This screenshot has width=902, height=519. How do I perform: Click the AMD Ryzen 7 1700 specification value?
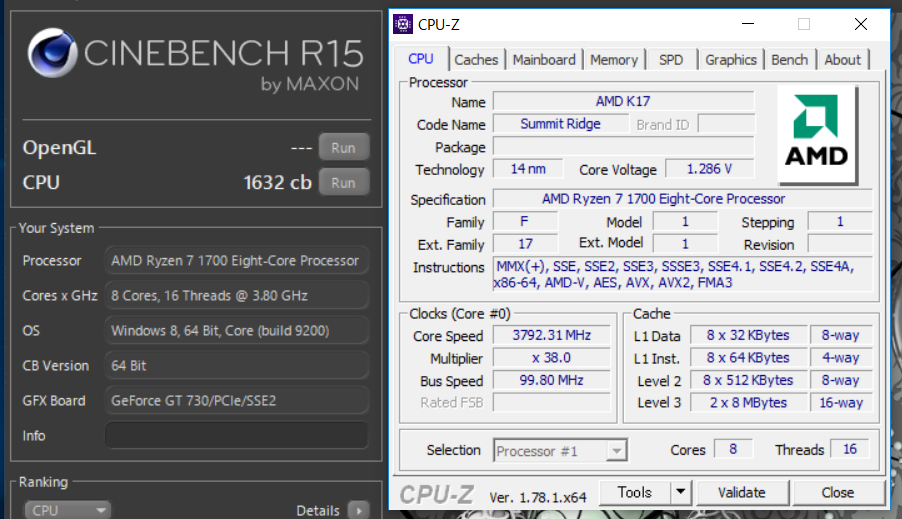683,199
